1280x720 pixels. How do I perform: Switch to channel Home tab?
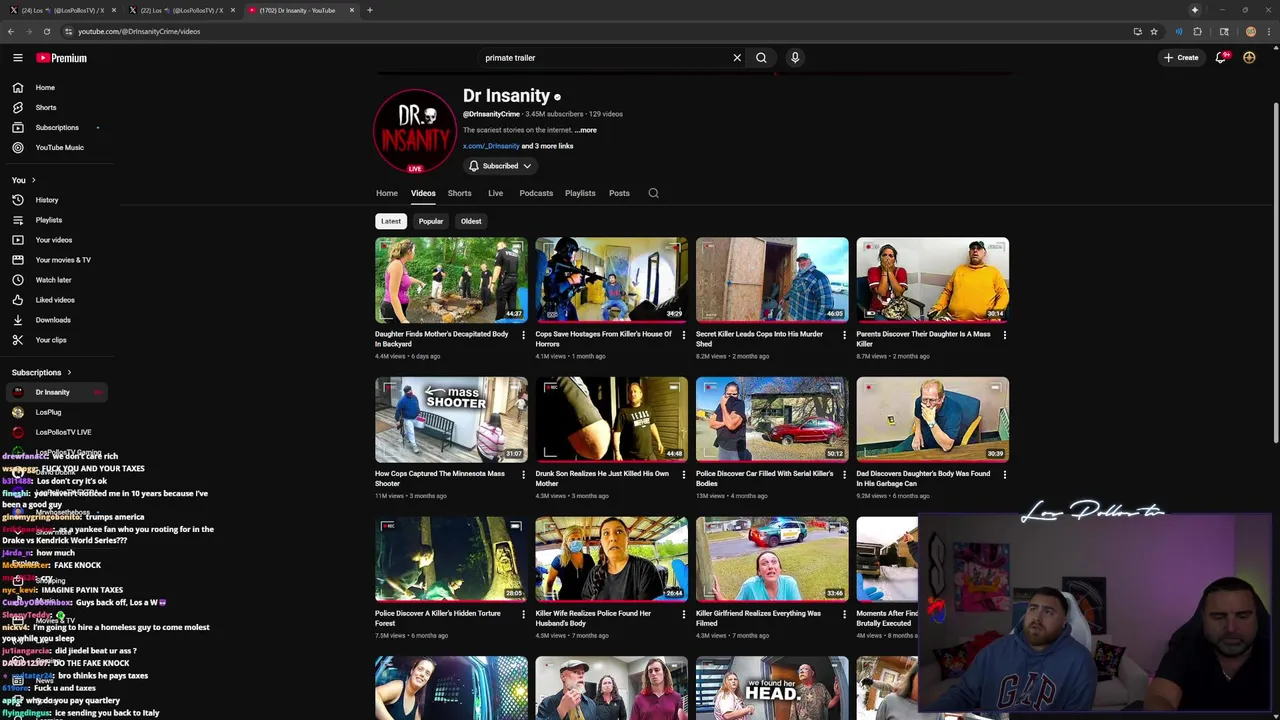tap(387, 193)
